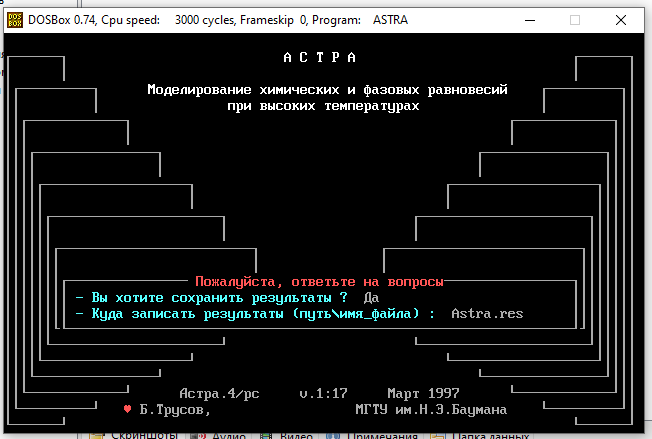Click the DOSBox icon in the title bar

click(15, 20)
